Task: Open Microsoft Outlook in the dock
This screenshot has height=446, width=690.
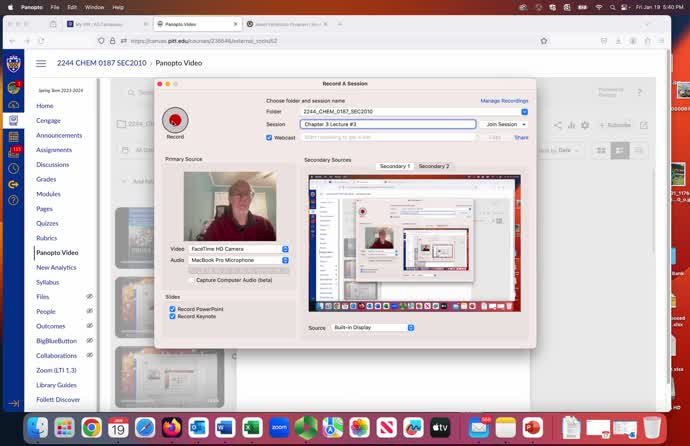Action: click(198, 428)
